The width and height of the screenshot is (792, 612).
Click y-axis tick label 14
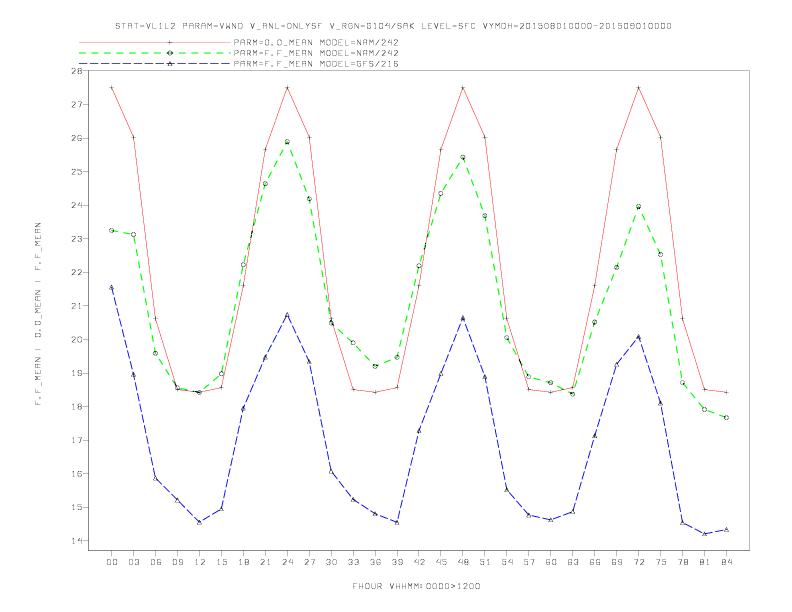pos(77,541)
